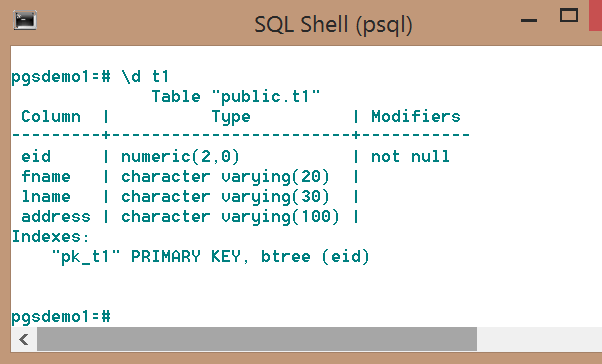The width and height of the screenshot is (602, 364).
Task: Click the horizontal scrollbar left arrow
Action: click(x=24, y=339)
